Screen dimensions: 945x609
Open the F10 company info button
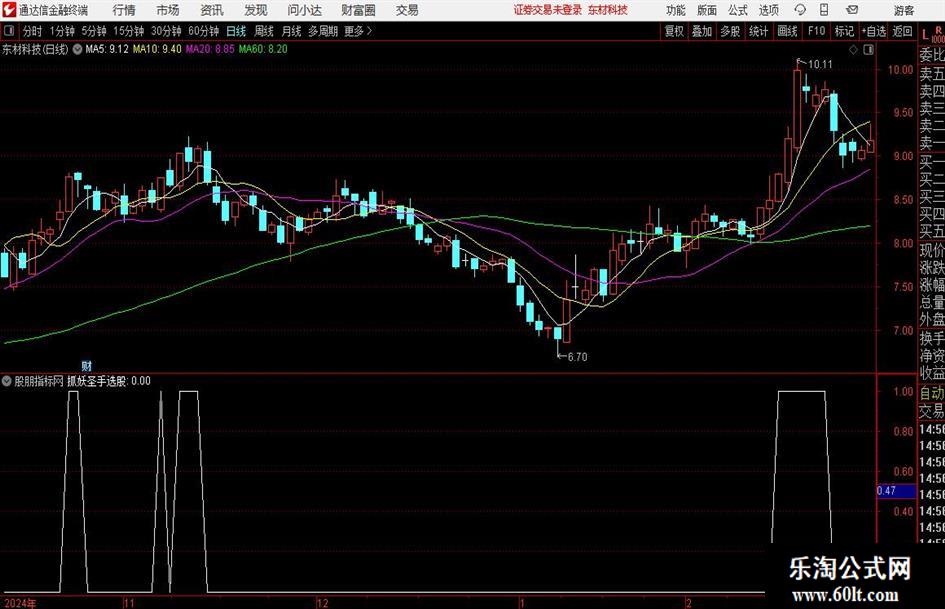pos(816,31)
